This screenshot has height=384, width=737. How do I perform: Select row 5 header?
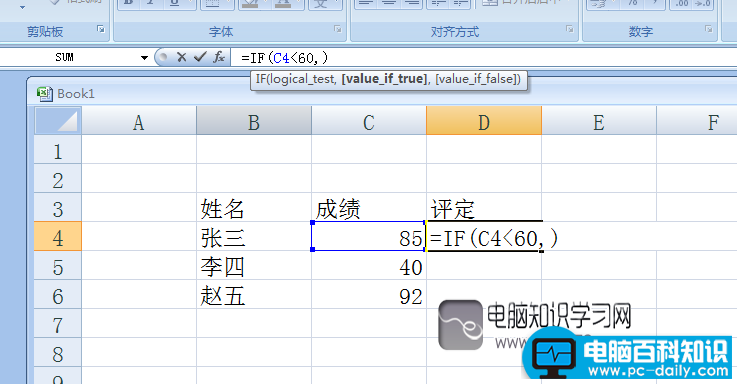[x=58, y=266]
